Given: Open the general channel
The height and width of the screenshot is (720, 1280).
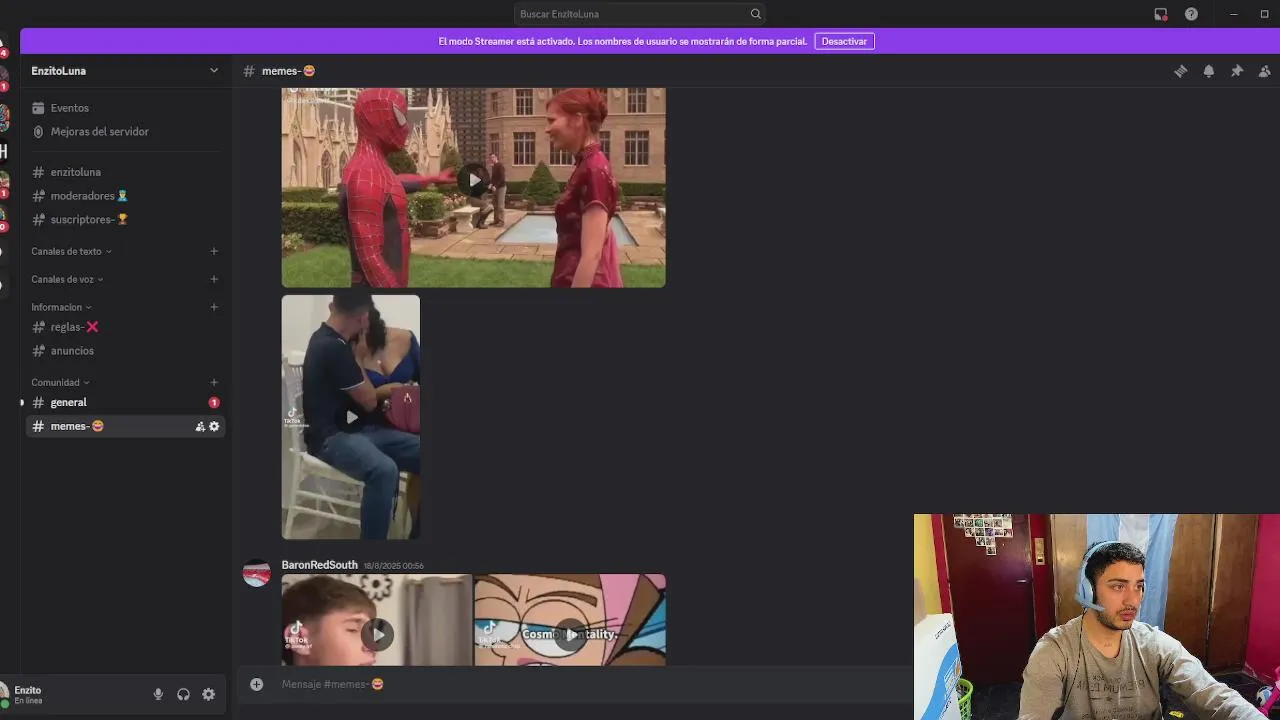Looking at the screenshot, I should 125,402.
